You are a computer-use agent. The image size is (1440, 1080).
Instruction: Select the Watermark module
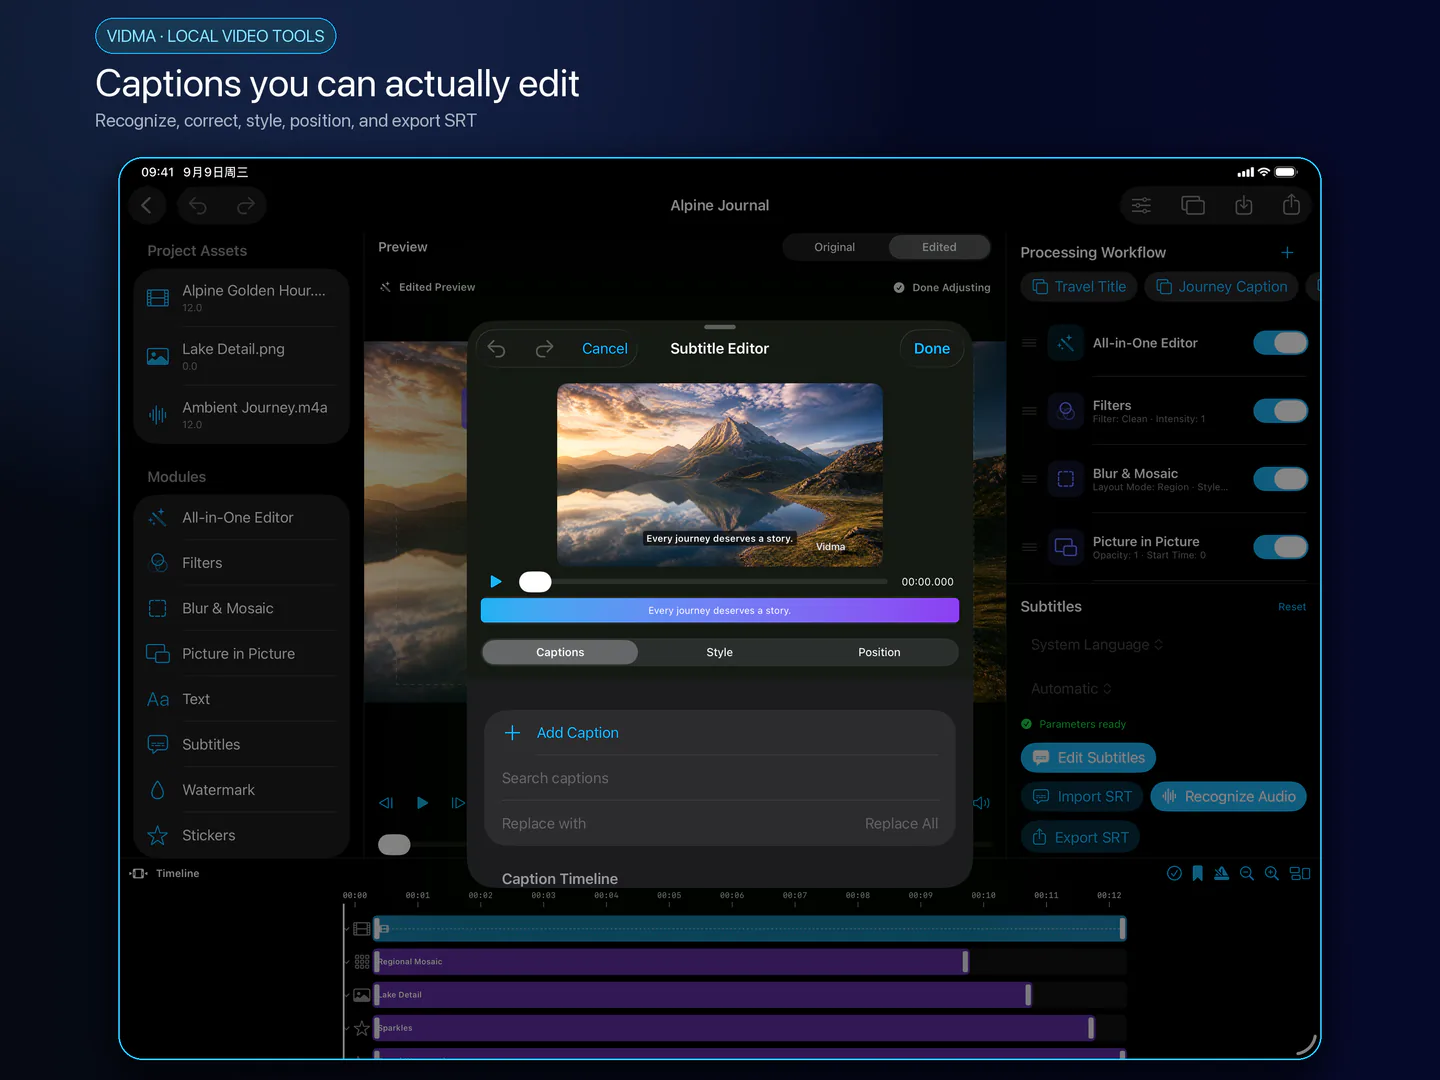[241, 790]
